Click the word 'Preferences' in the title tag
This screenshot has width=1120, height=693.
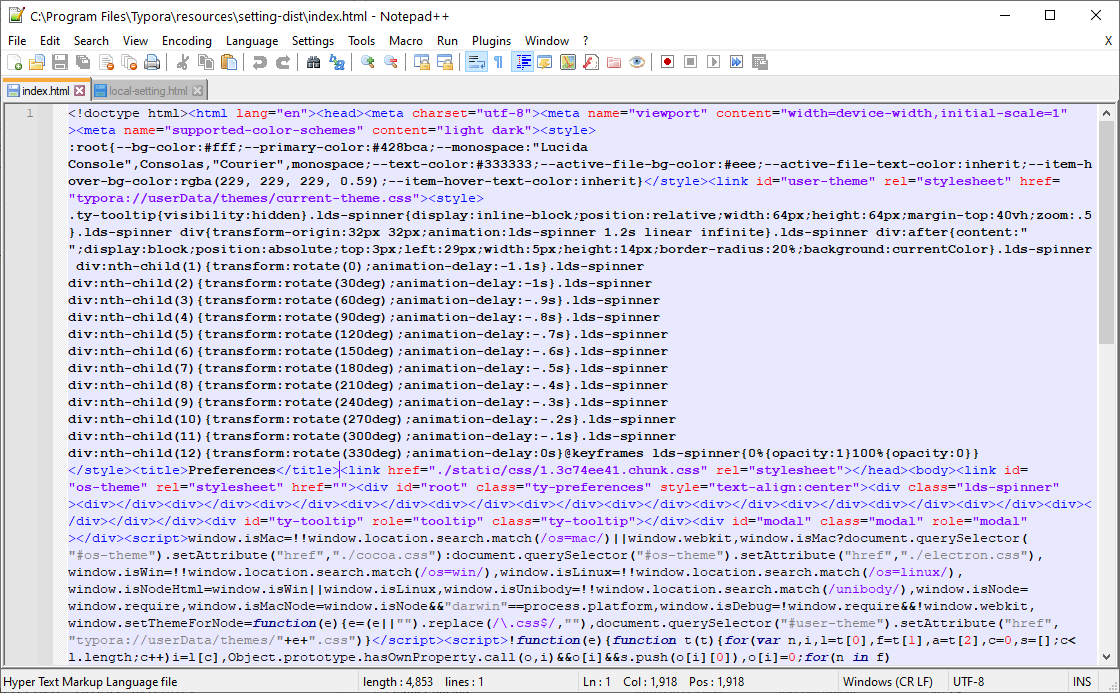click(x=232, y=470)
